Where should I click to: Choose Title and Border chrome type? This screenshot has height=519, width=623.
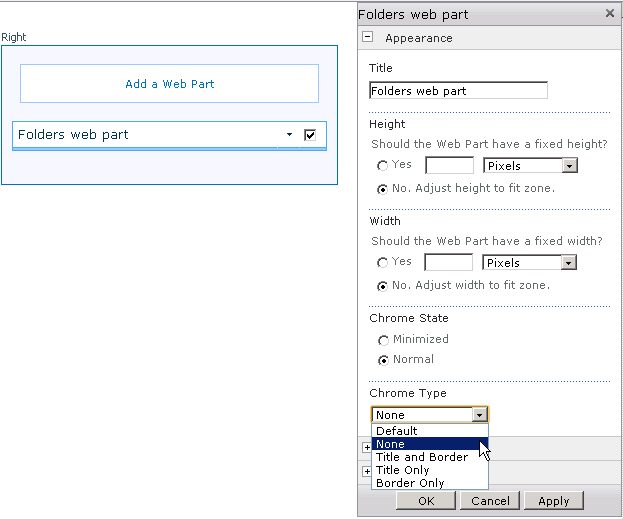(421, 457)
